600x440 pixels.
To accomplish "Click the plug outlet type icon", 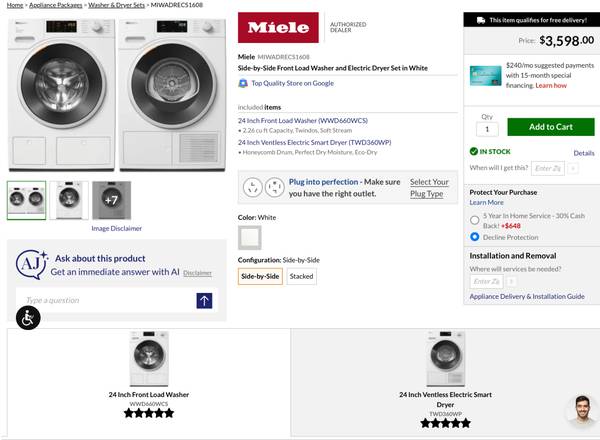I will tap(263, 187).
